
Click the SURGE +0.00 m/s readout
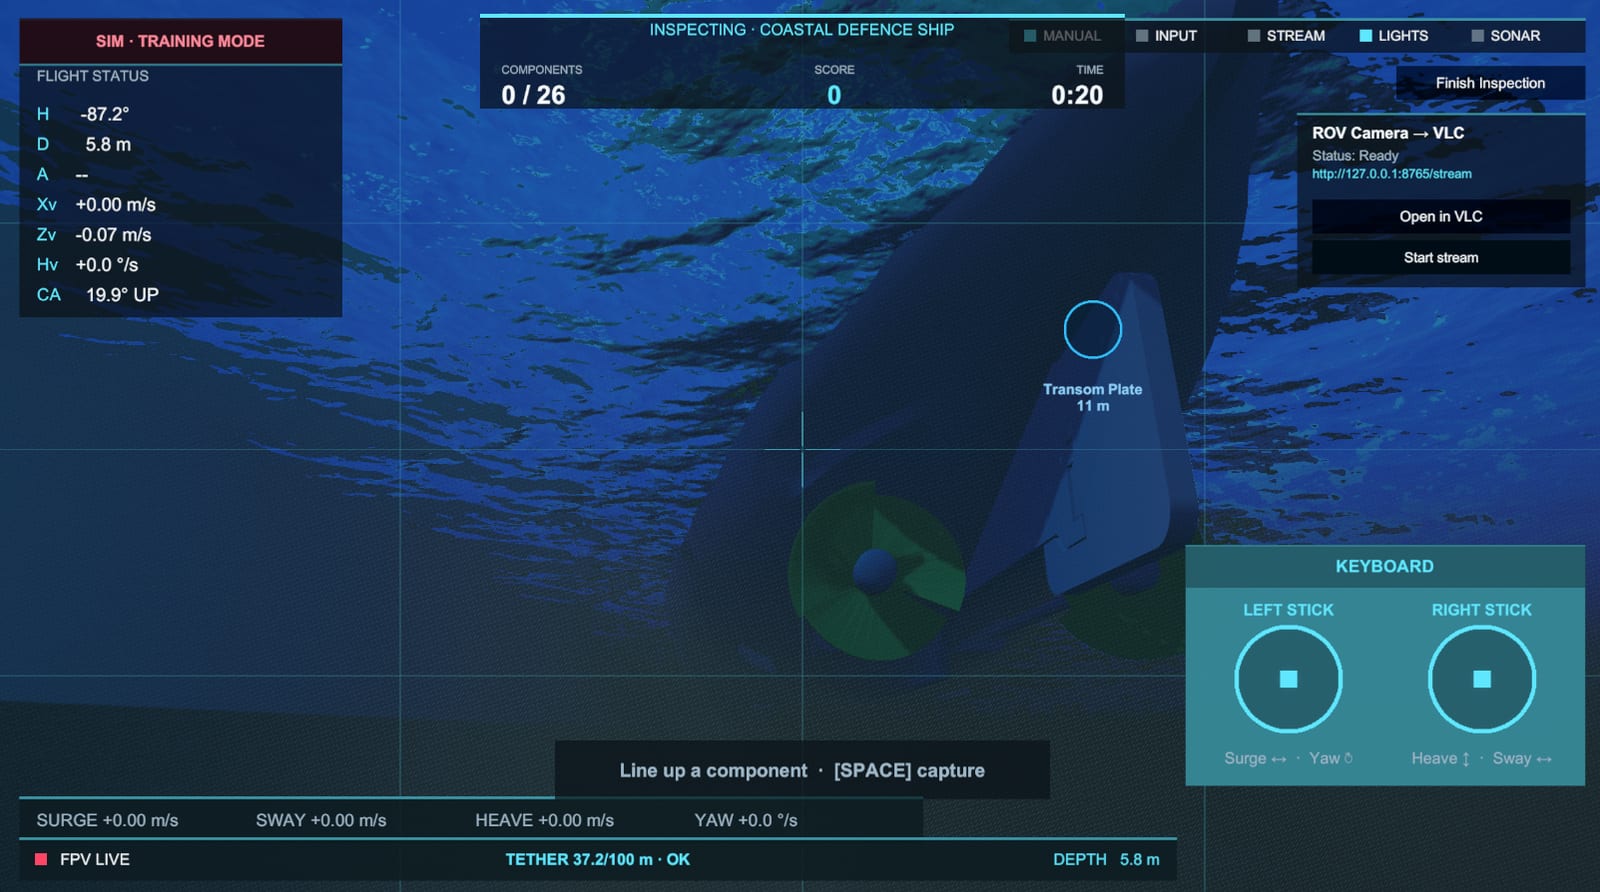pos(107,820)
